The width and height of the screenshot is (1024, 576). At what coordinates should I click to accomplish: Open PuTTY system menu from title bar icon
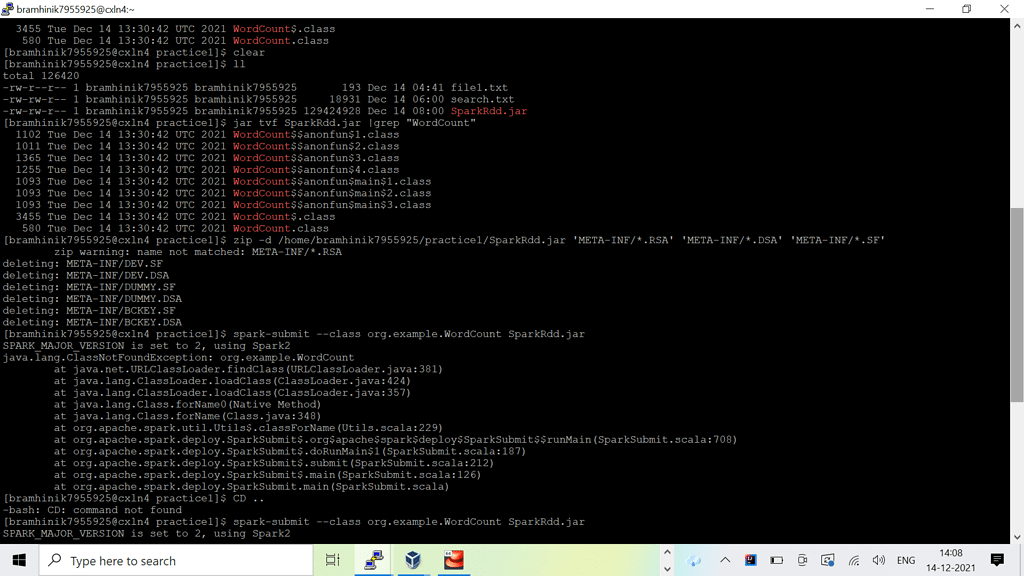tap(8, 9)
